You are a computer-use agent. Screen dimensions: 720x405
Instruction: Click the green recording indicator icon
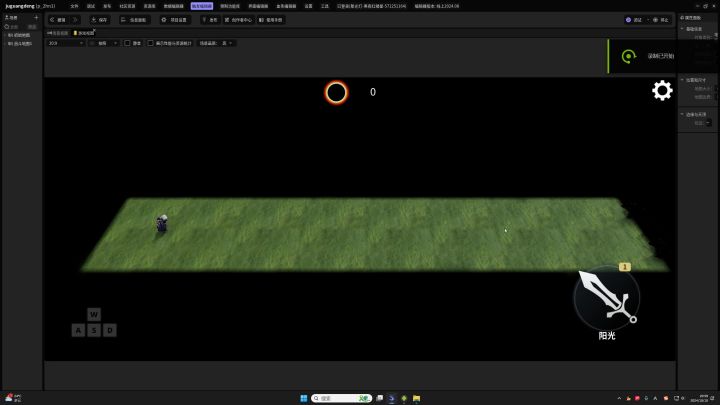click(x=628, y=56)
